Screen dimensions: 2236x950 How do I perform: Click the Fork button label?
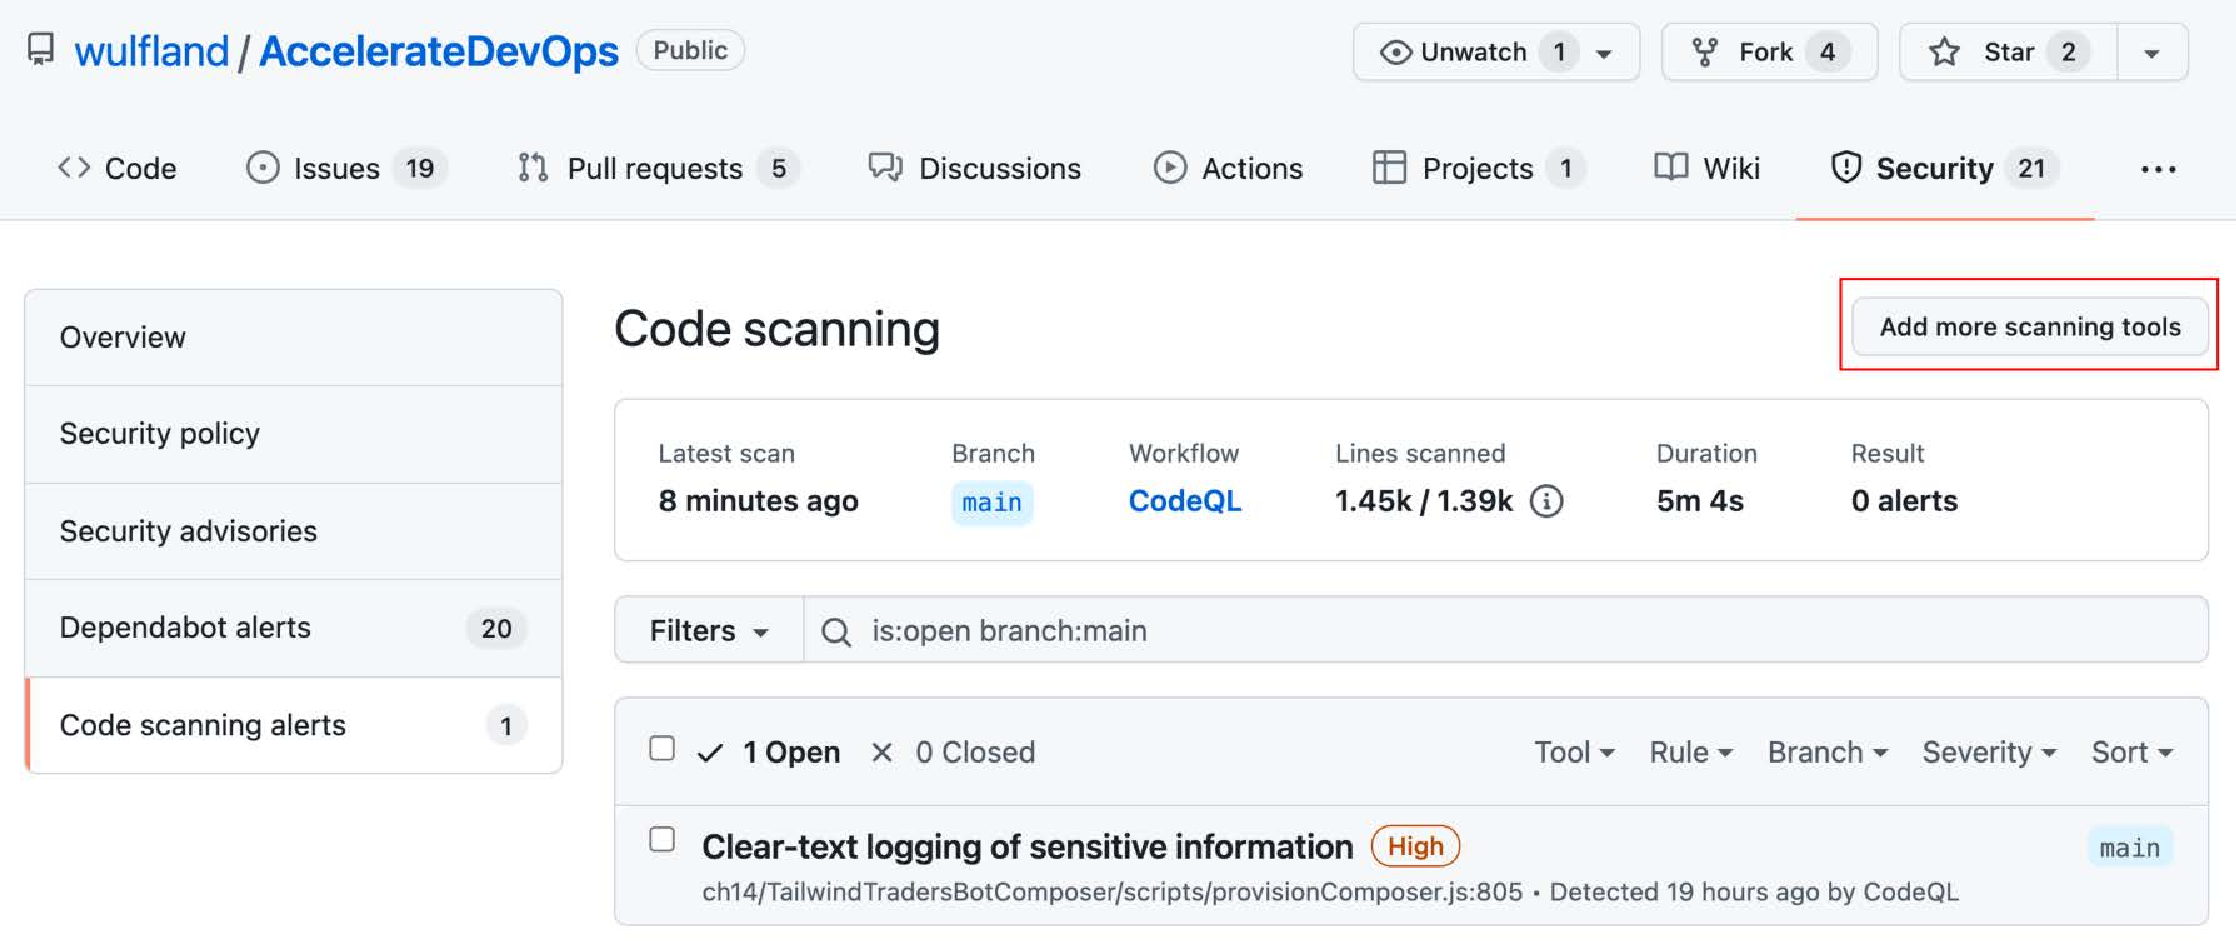tap(1765, 52)
